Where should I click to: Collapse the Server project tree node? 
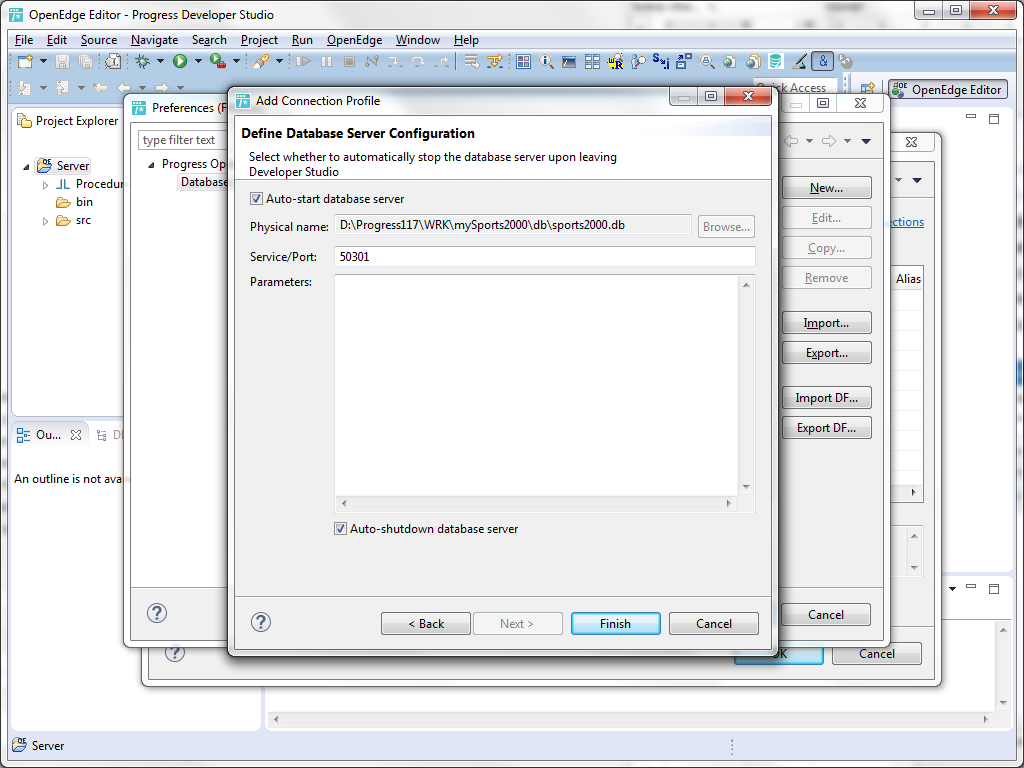click(26, 167)
